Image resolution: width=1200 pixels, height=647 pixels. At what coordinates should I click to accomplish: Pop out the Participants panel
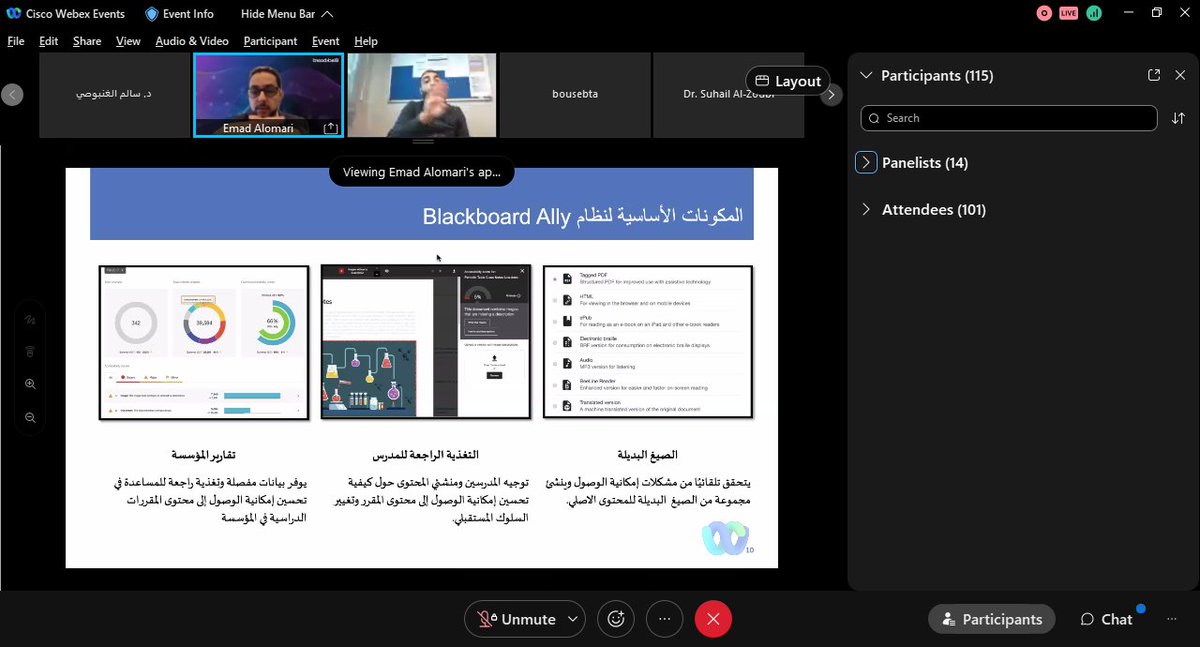[1153, 75]
